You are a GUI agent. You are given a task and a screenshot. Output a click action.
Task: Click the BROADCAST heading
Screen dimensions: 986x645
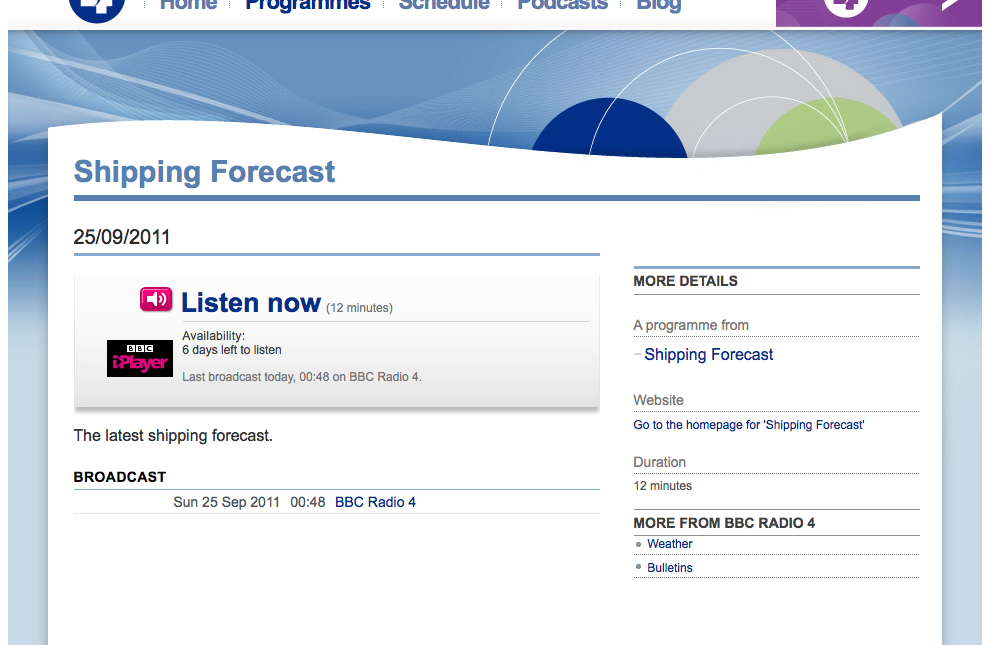pos(119,477)
